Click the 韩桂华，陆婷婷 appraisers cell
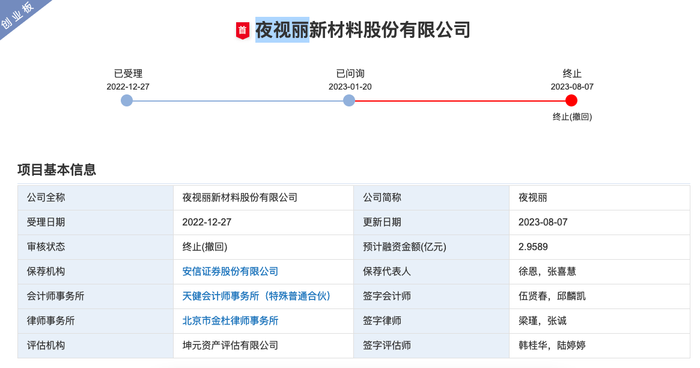The width and height of the screenshot is (700, 368). point(600,345)
